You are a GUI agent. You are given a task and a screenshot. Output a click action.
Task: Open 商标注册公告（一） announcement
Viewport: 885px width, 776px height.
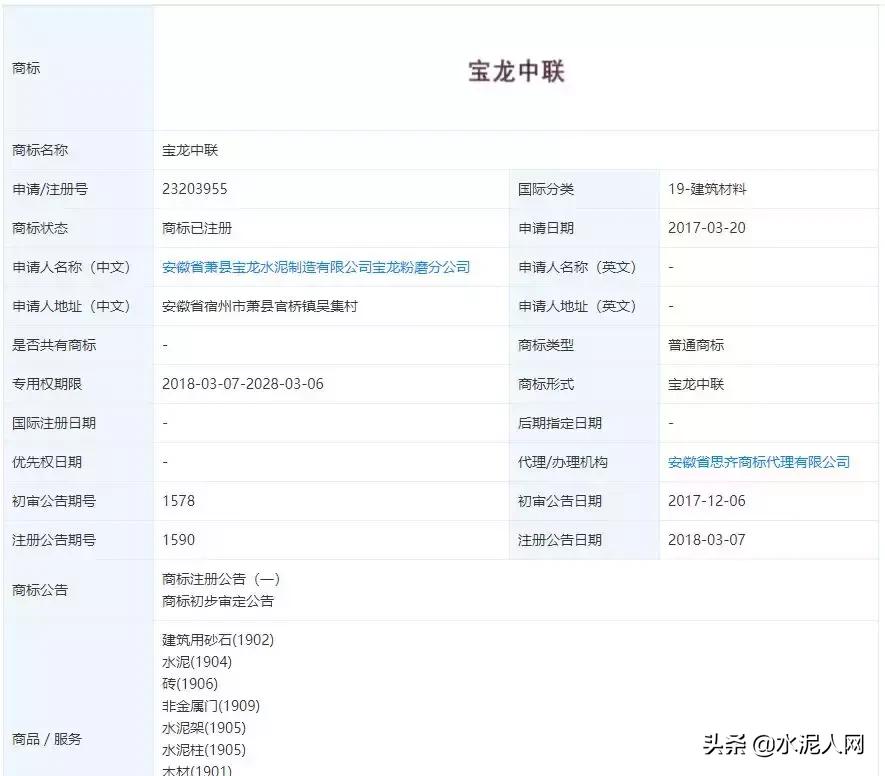221,579
